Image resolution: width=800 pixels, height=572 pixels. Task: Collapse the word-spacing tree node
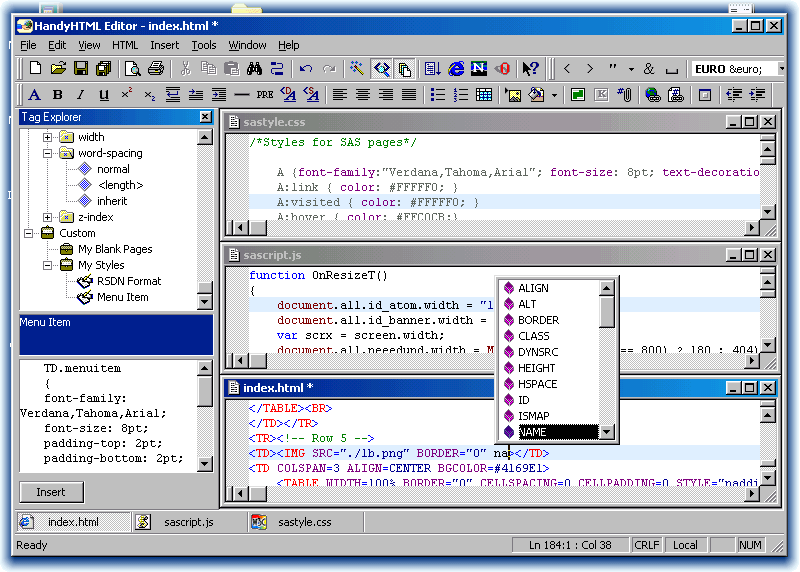(48, 153)
